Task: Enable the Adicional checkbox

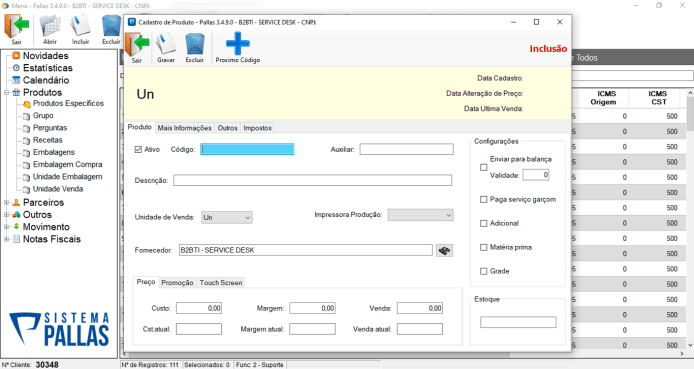Action: [484, 223]
